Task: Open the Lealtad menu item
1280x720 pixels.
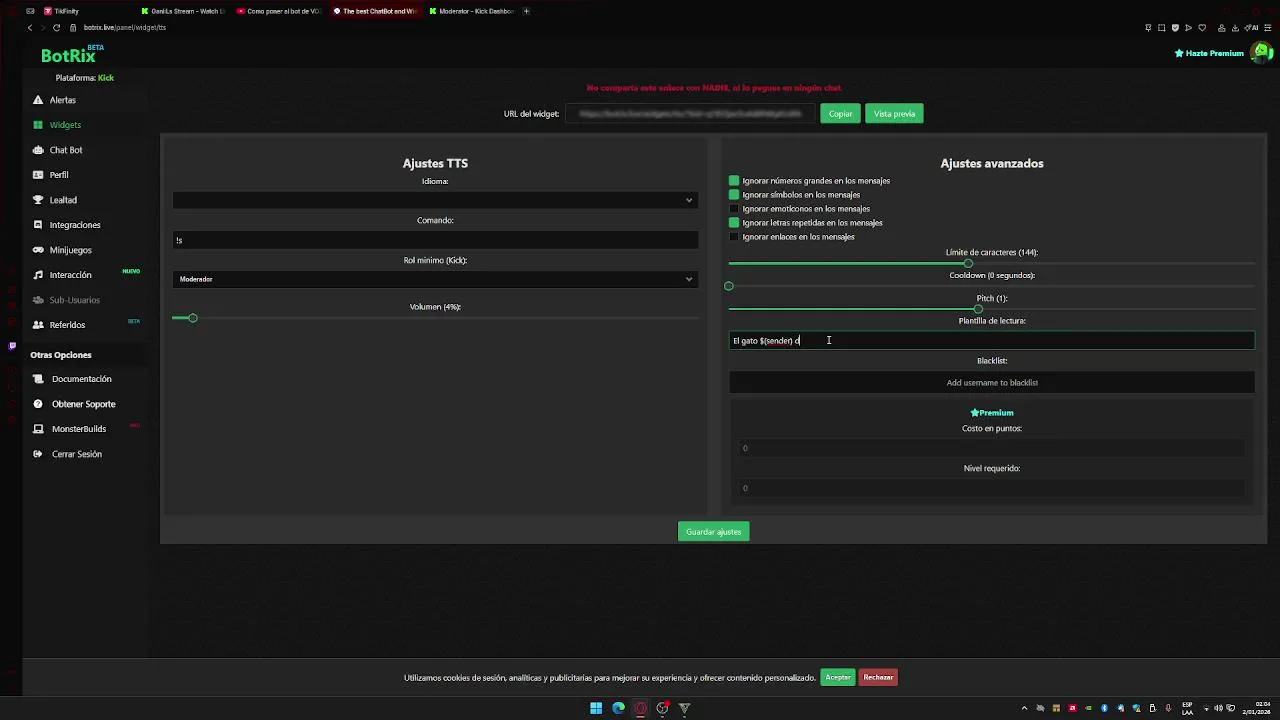Action: [63, 200]
